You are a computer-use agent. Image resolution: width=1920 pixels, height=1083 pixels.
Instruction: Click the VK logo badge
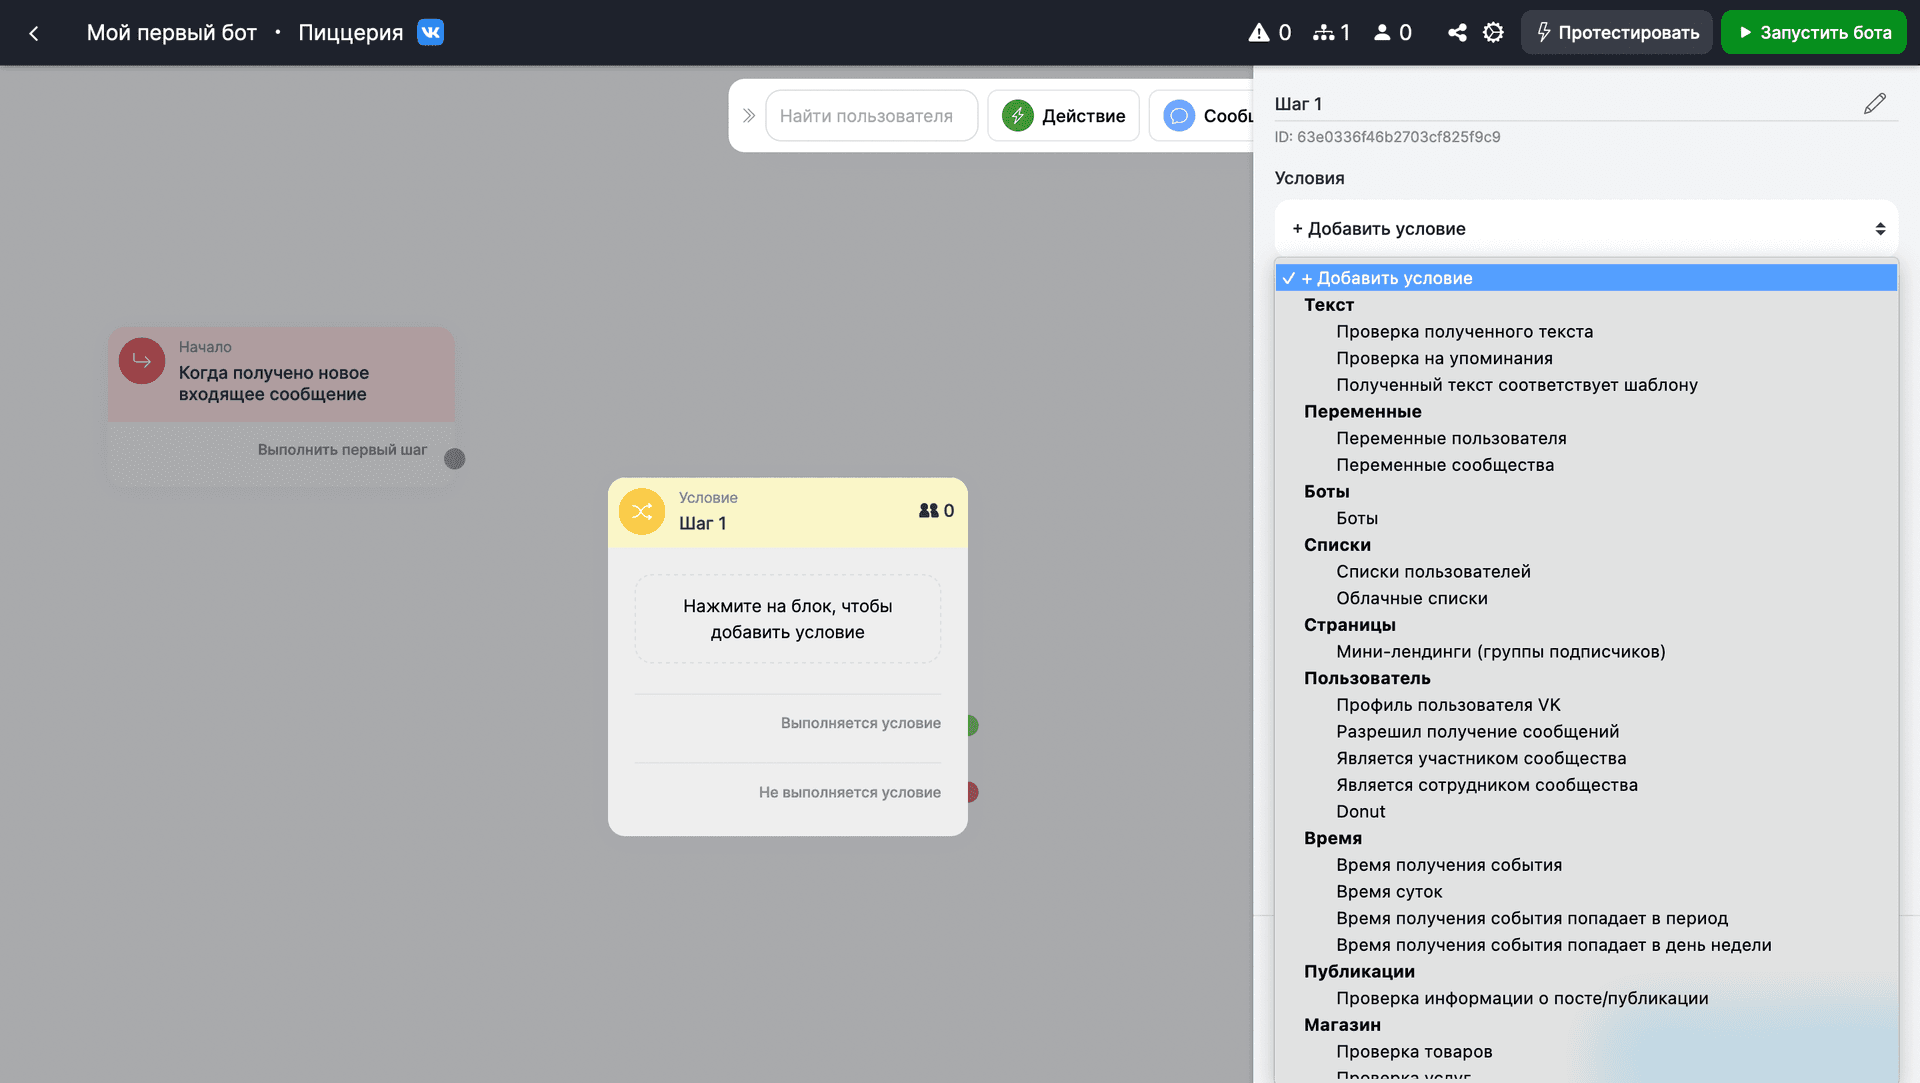point(430,32)
